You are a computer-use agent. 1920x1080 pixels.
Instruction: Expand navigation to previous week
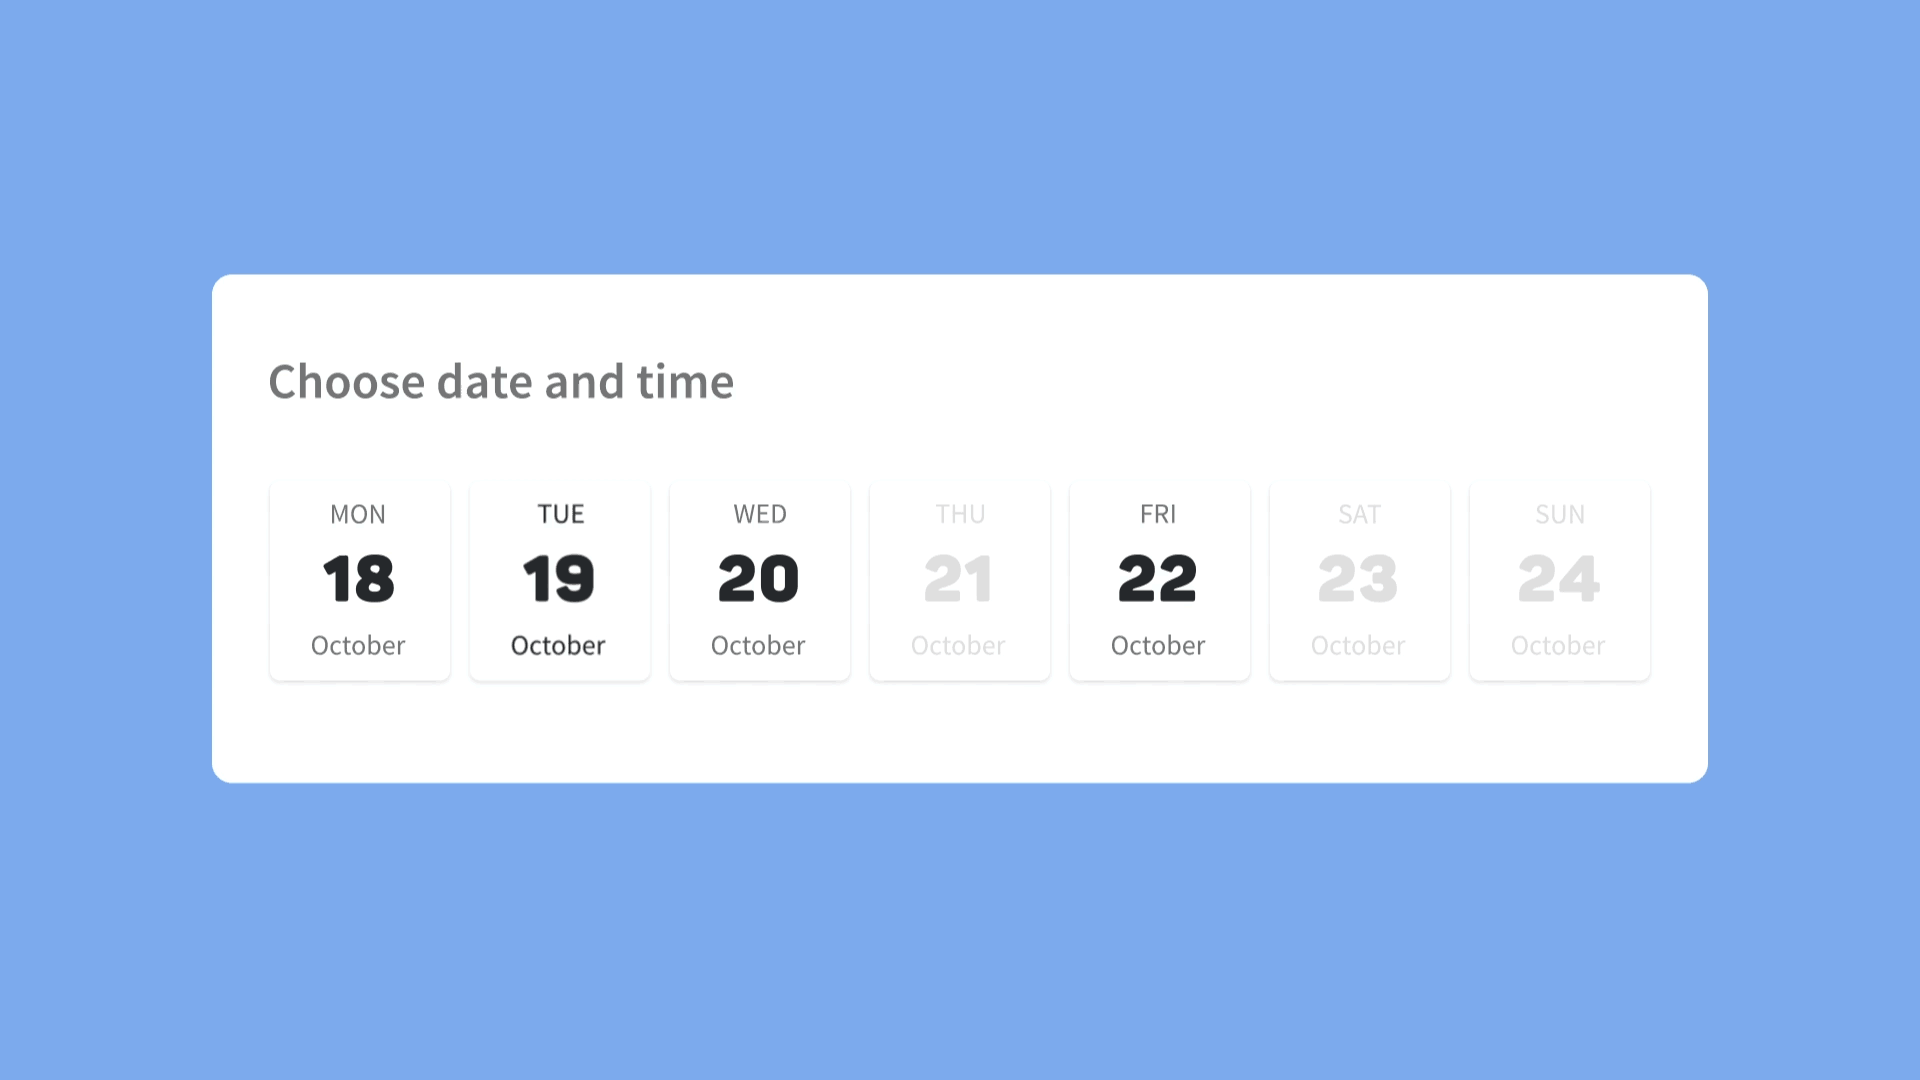coord(241,578)
